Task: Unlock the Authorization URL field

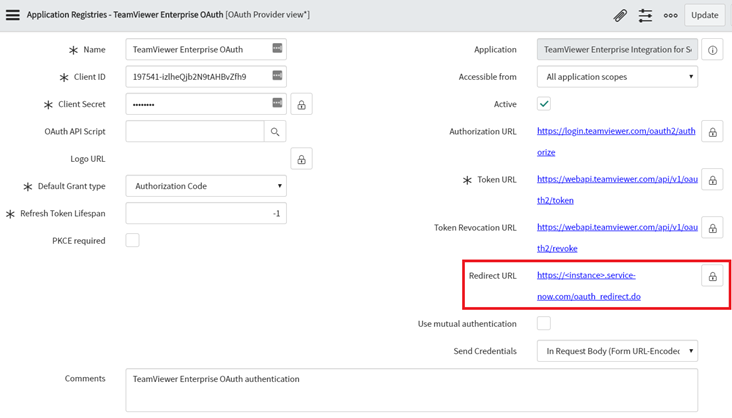Action: tap(712, 132)
